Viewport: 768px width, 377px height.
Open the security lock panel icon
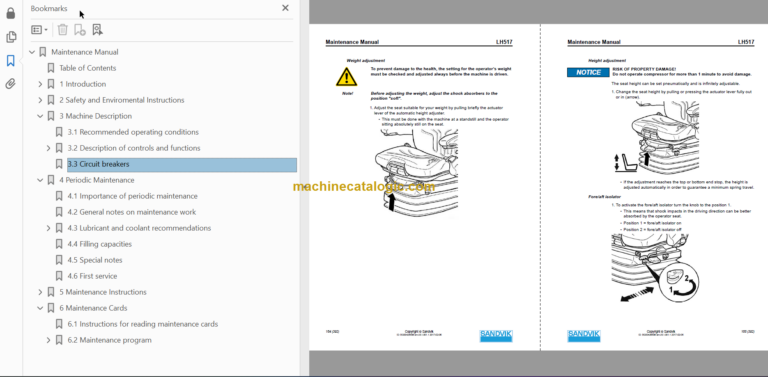11,13
